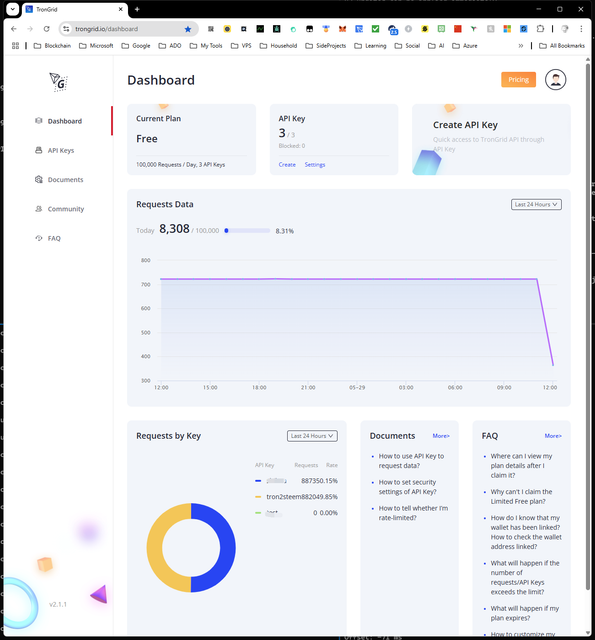This screenshot has width=595, height=640.
Task: Click More link in FAQ panel
Action: [x=553, y=436]
